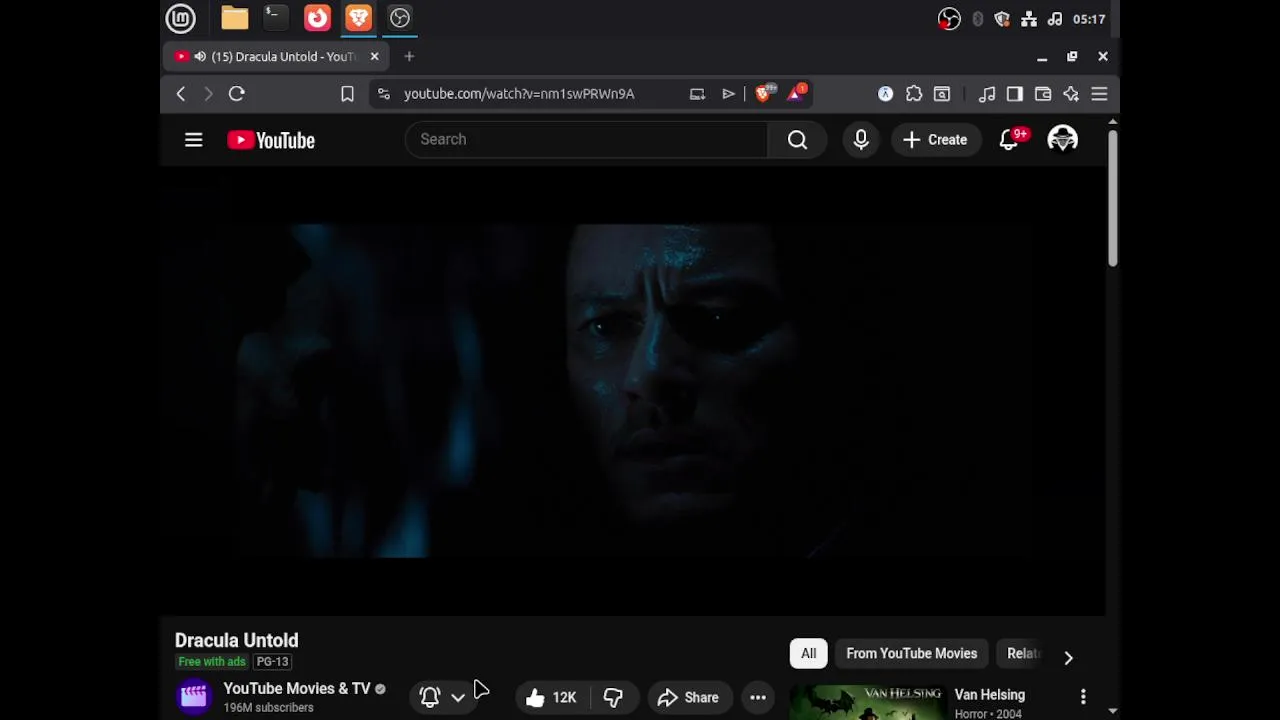Click the magnifier search button

(x=797, y=140)
